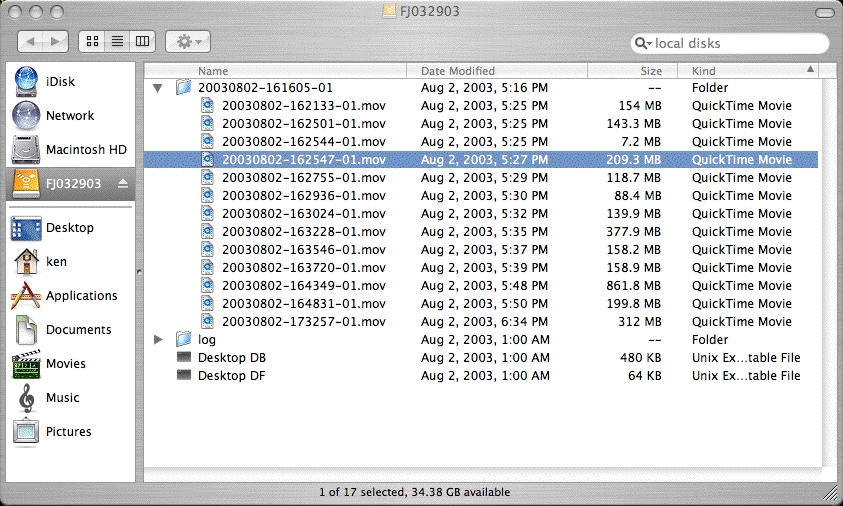843x506 pixels.
Task: Eject the FJ032903 volume
Action: [x=123, y=184]
